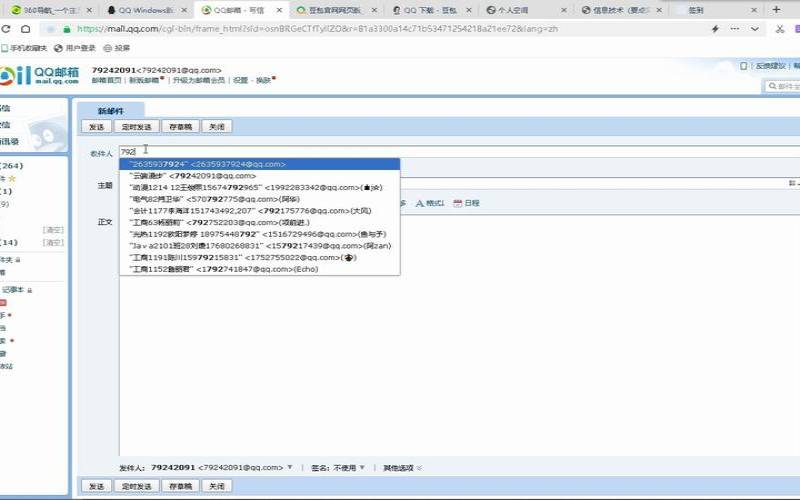Open the 格式 text formatting tool

coord(430,203)
